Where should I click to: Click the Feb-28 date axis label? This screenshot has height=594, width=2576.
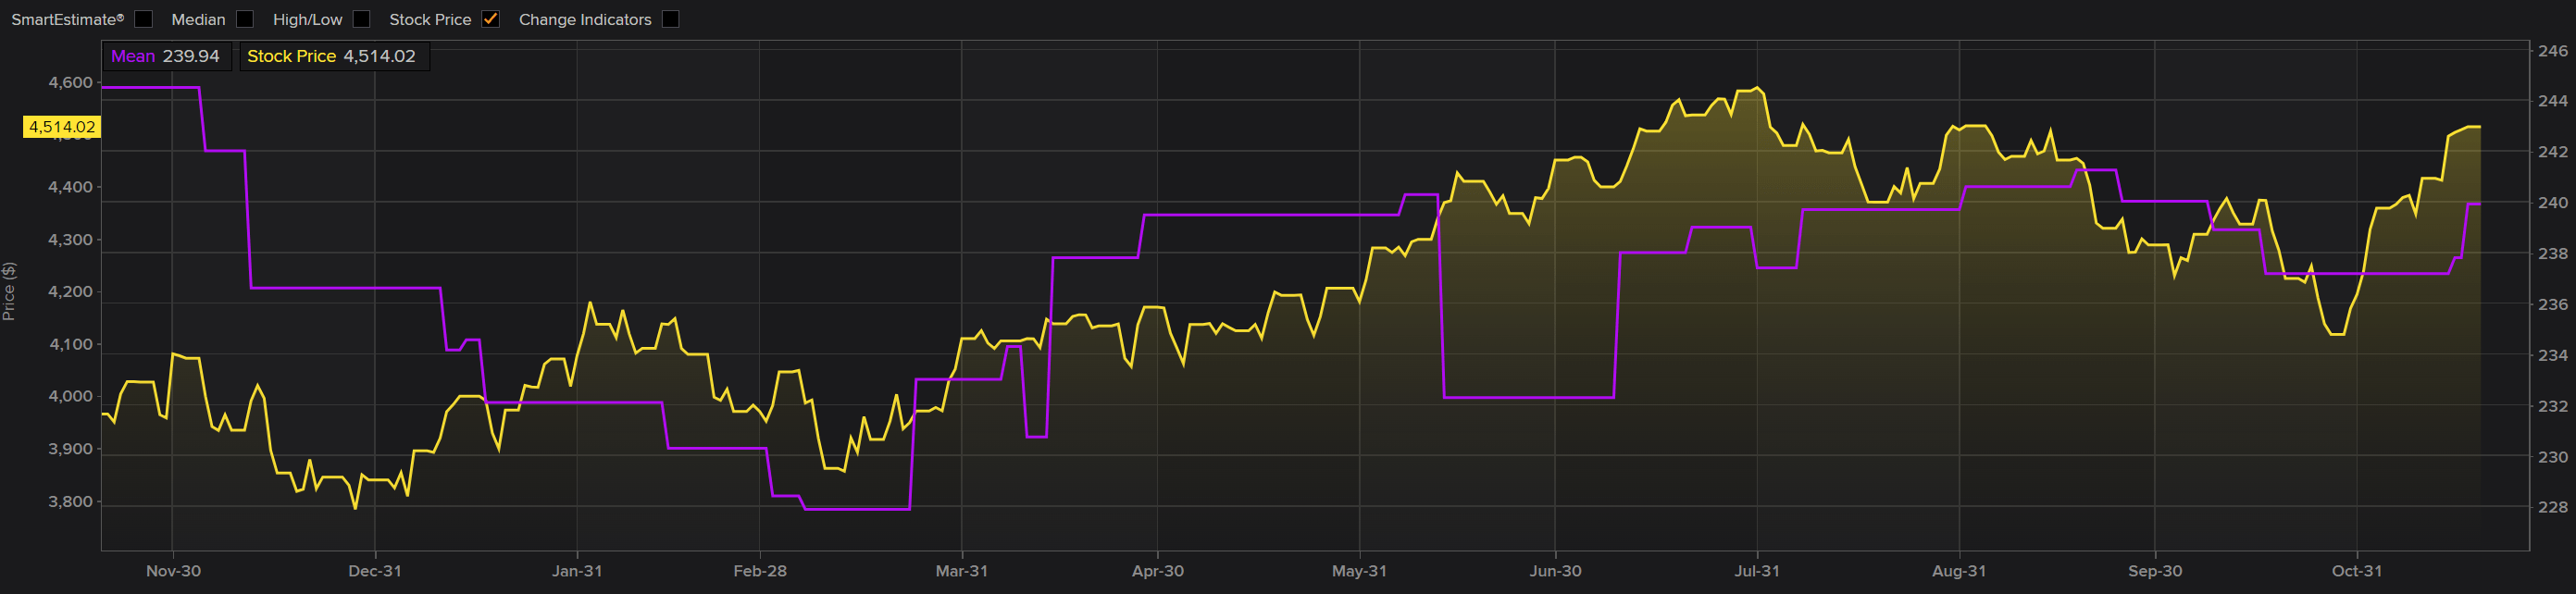tap(760, 571)
